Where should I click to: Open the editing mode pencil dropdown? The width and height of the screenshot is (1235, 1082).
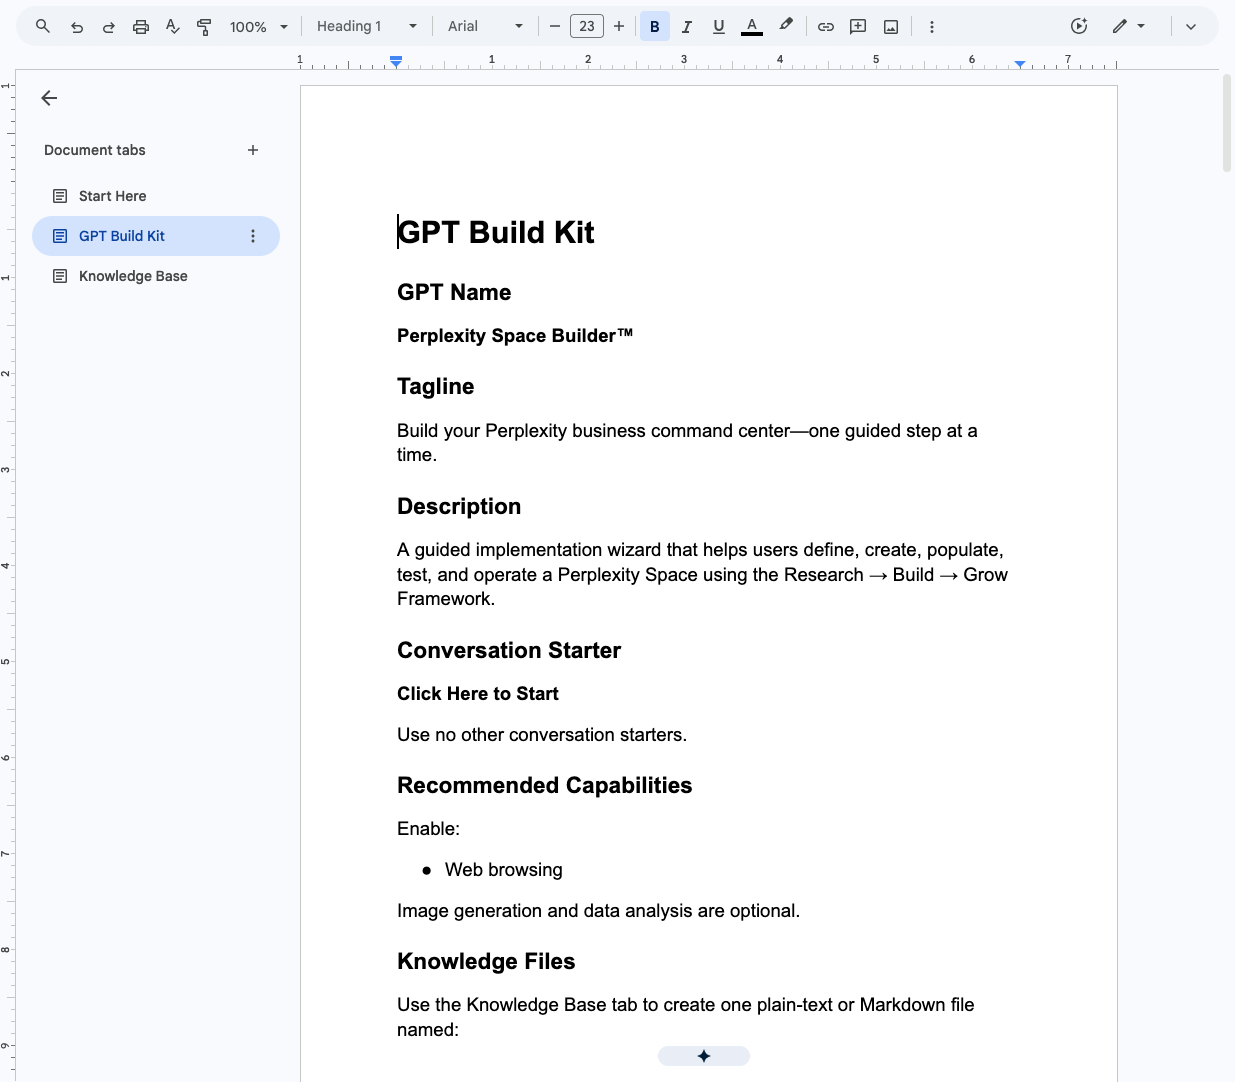[x=1128, y=27]
